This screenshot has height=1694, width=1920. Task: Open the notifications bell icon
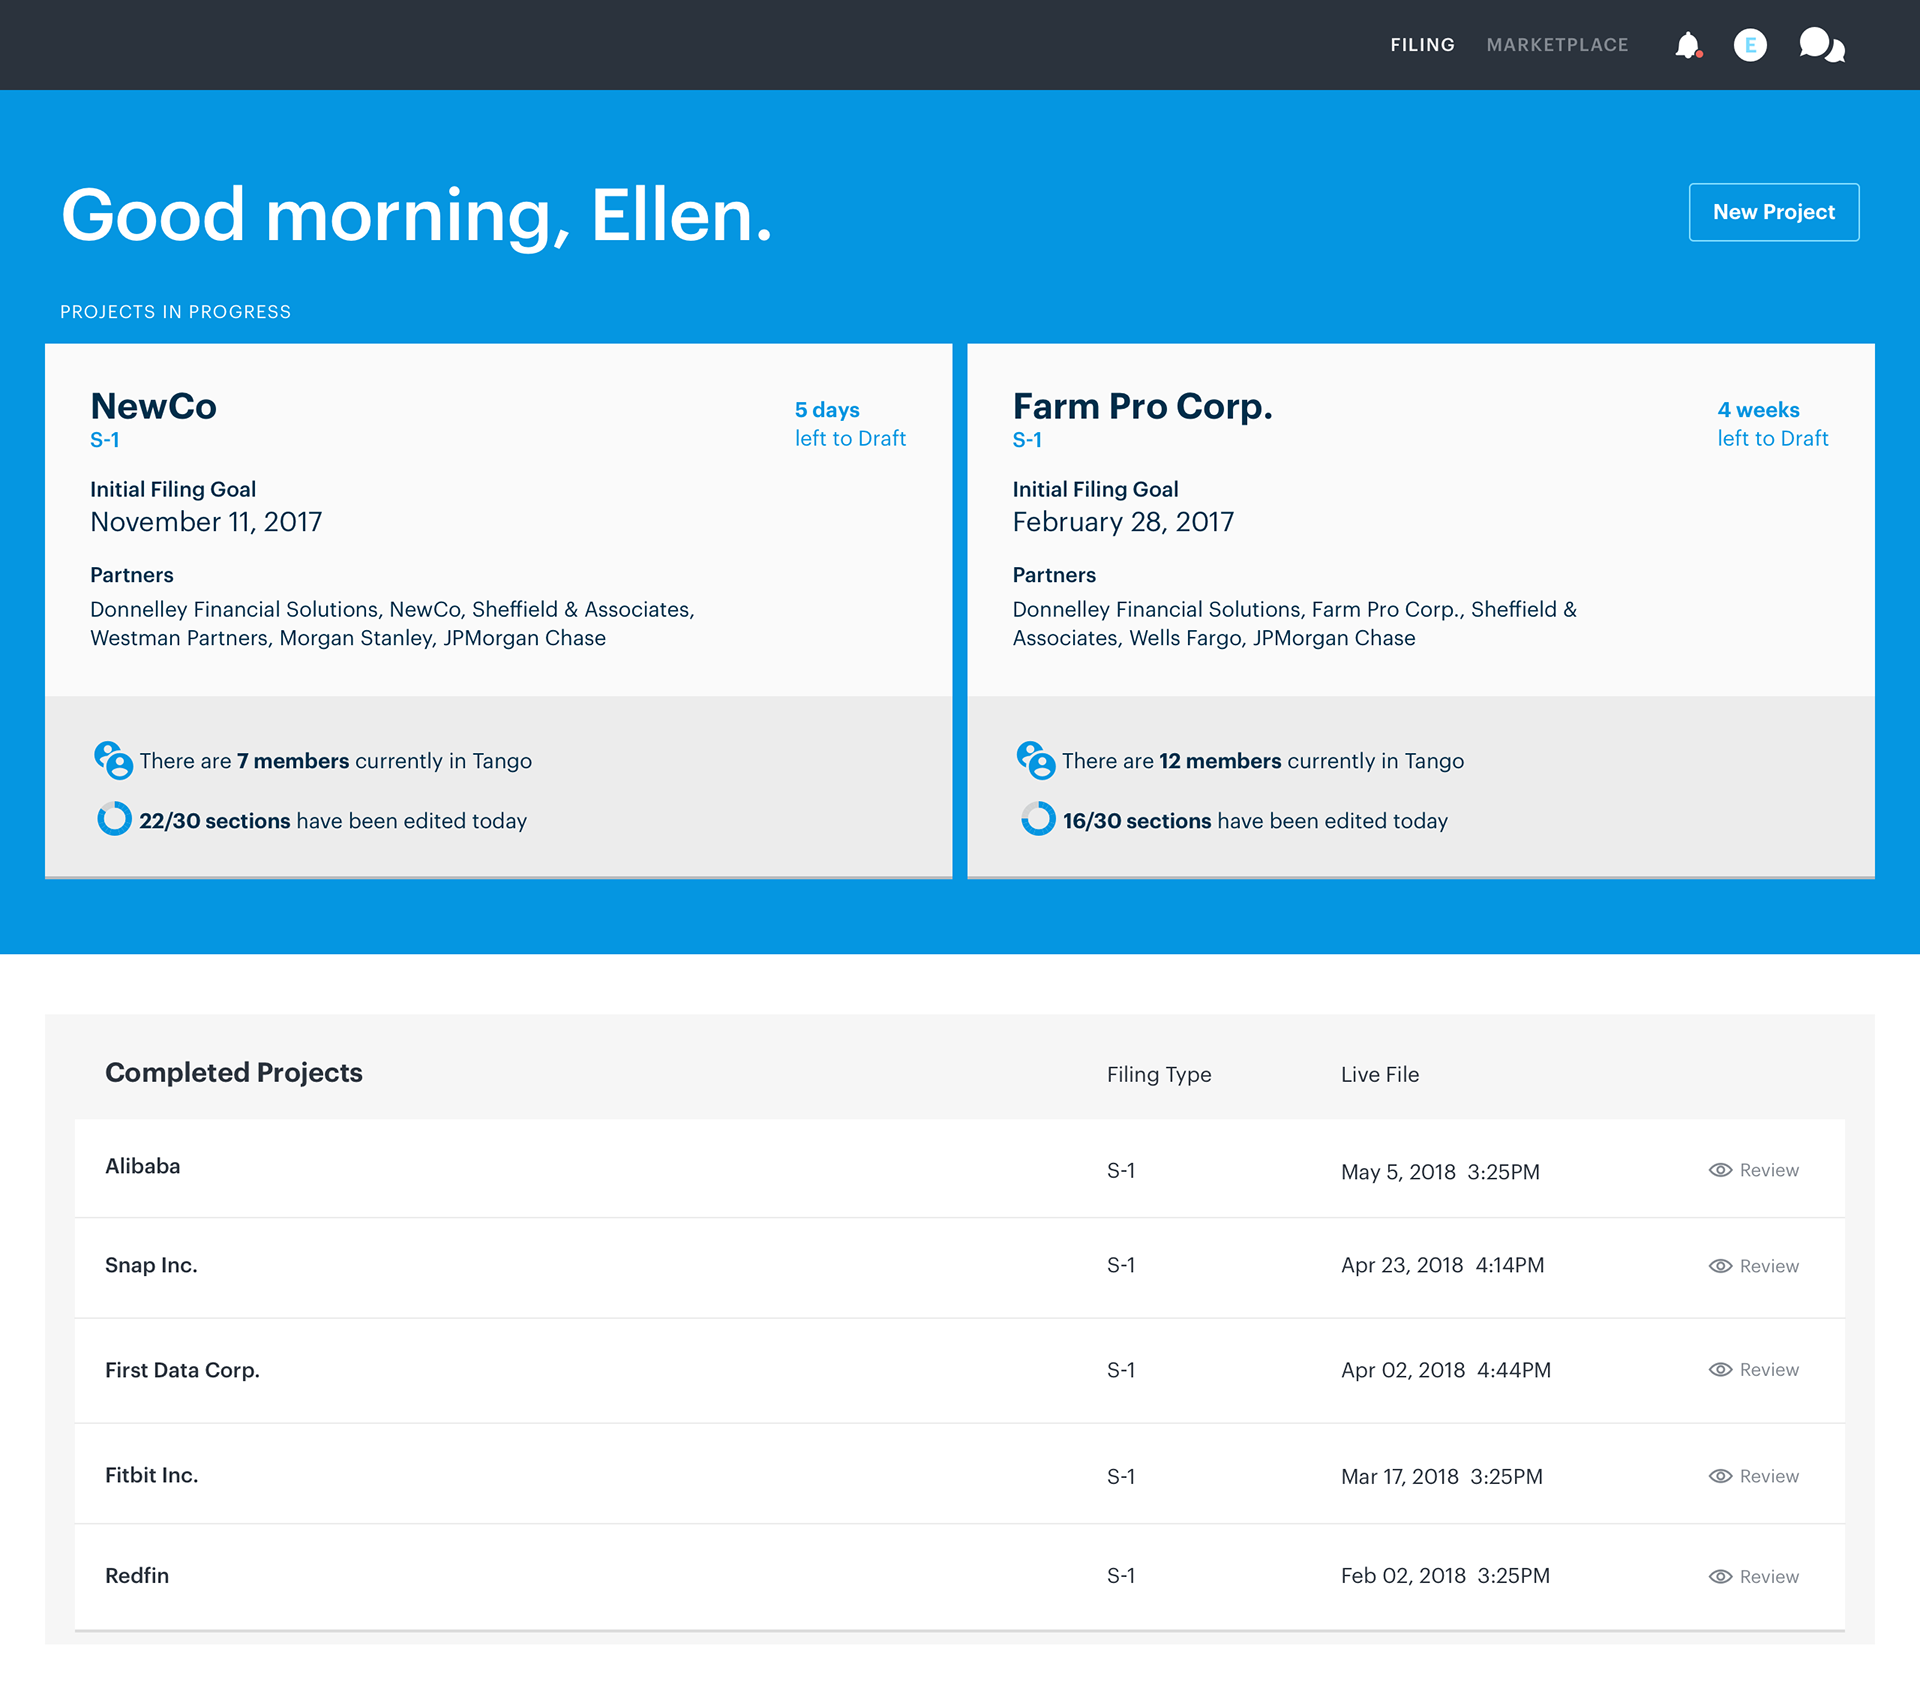click(1687, 45)
